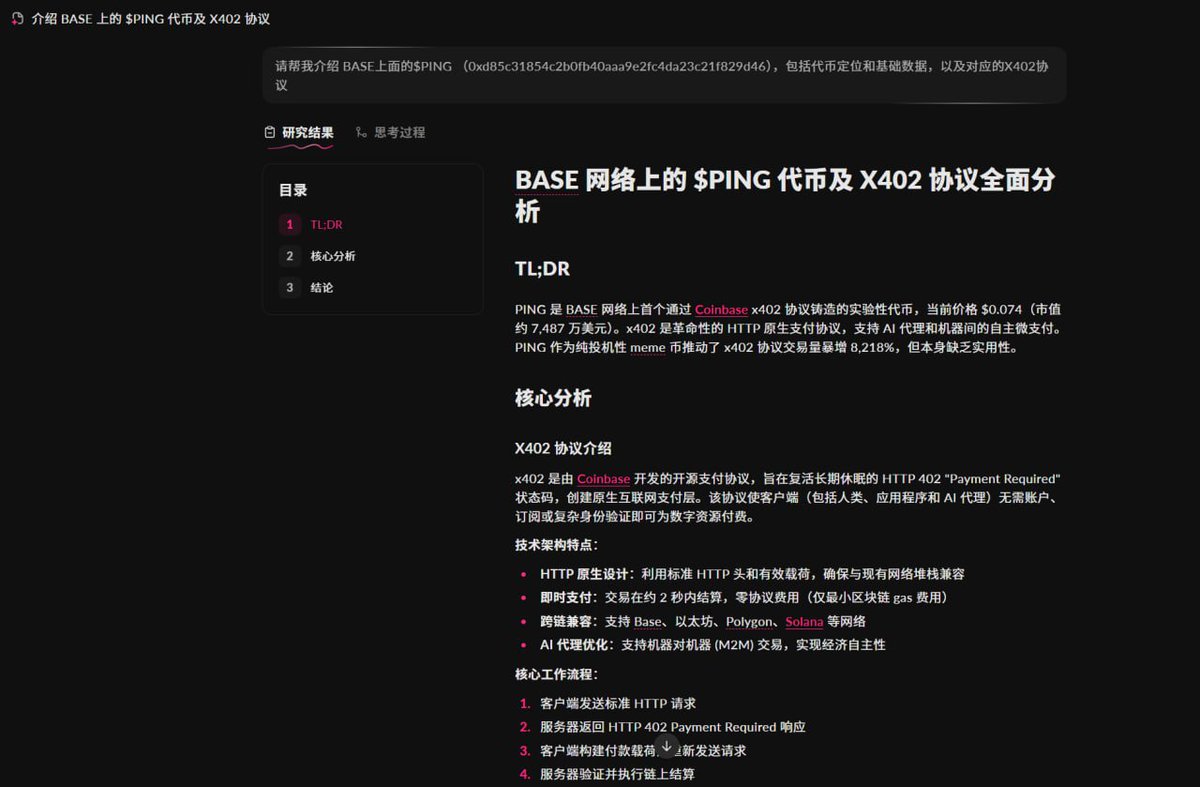1200x787 pixels.
Task: Click the app logo icon beside the page title
Action: 17,19
